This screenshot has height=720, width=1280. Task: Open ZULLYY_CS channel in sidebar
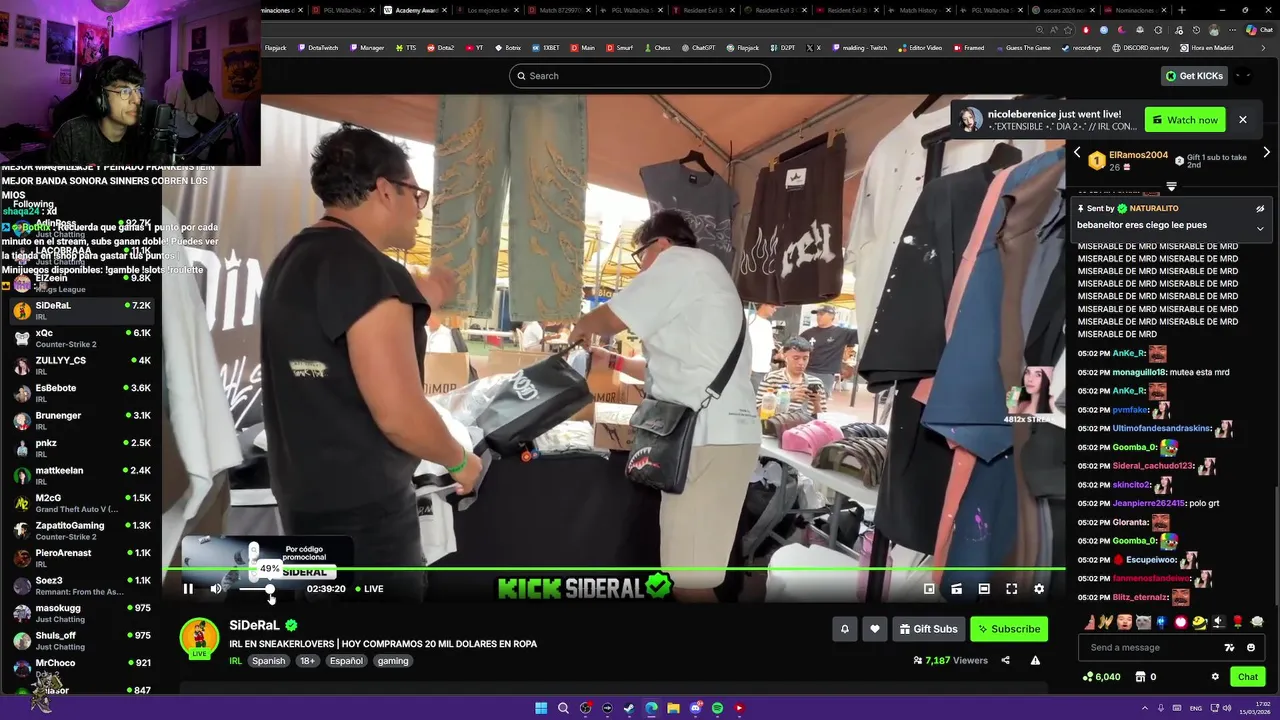tap(80, 366)
